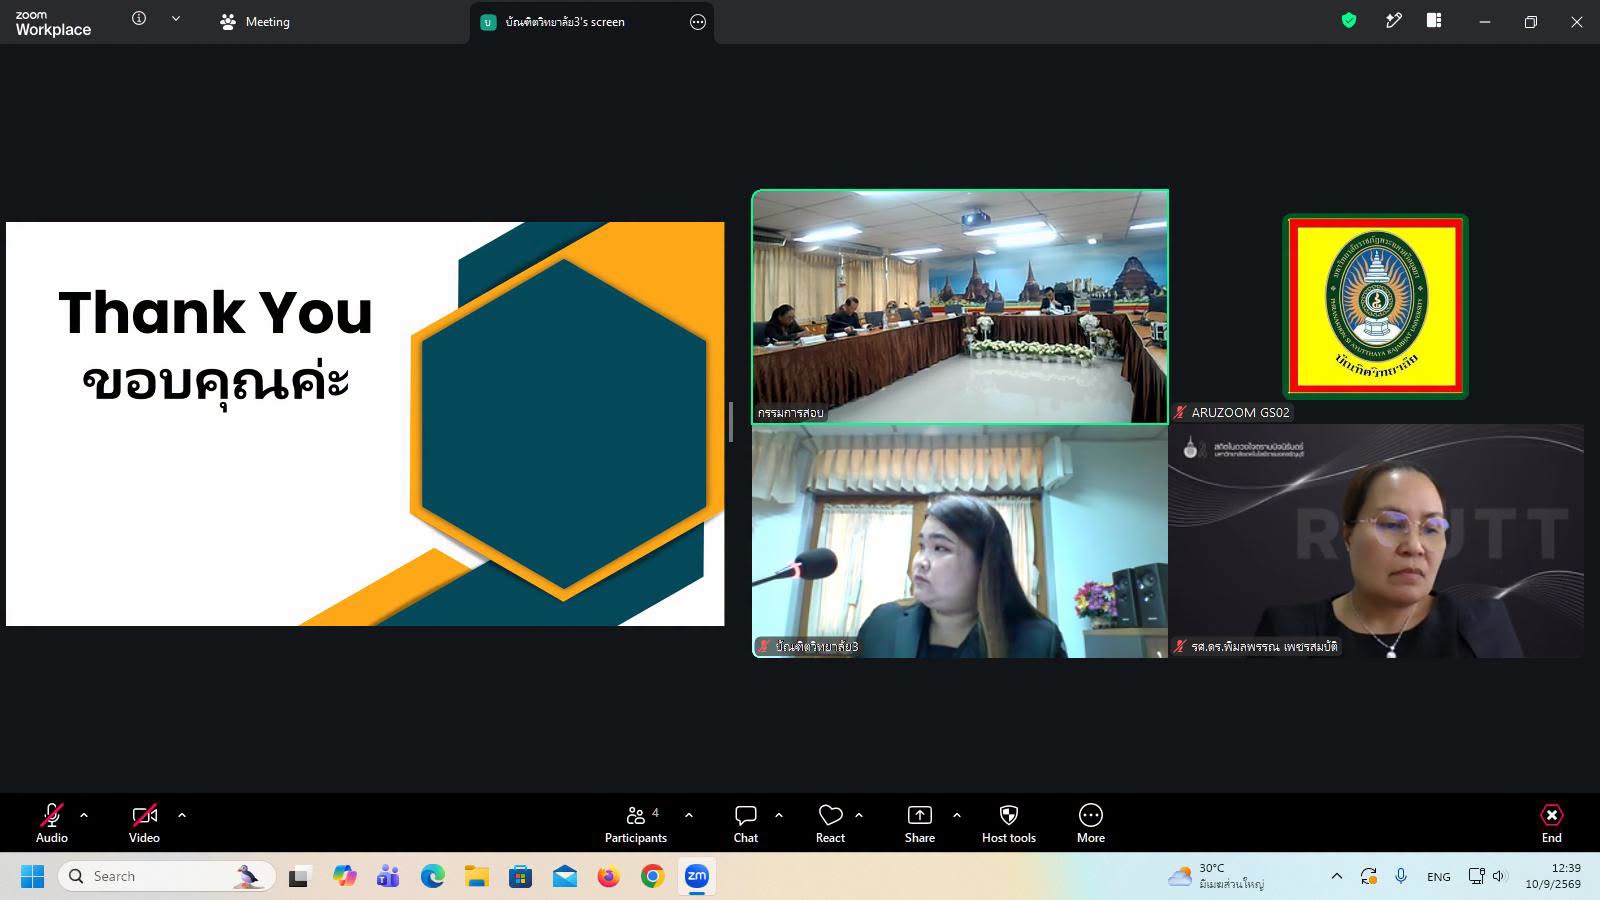Expand the Audio options arrow
Image resolution: width=1600 pixels, height=900 pixels.
84,815
